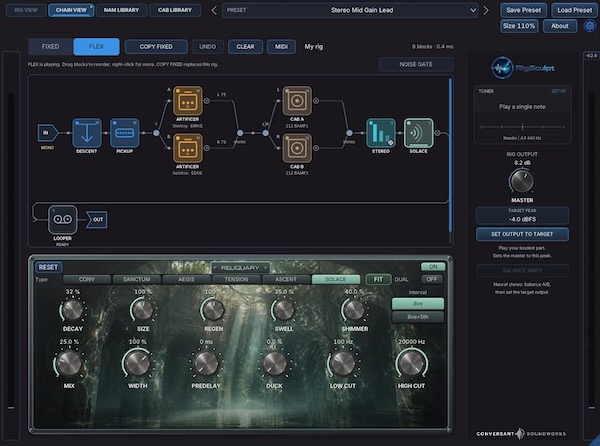600x446 pixels.
Task: Adjust the MASTER output knob
Action: click(521, 181)
